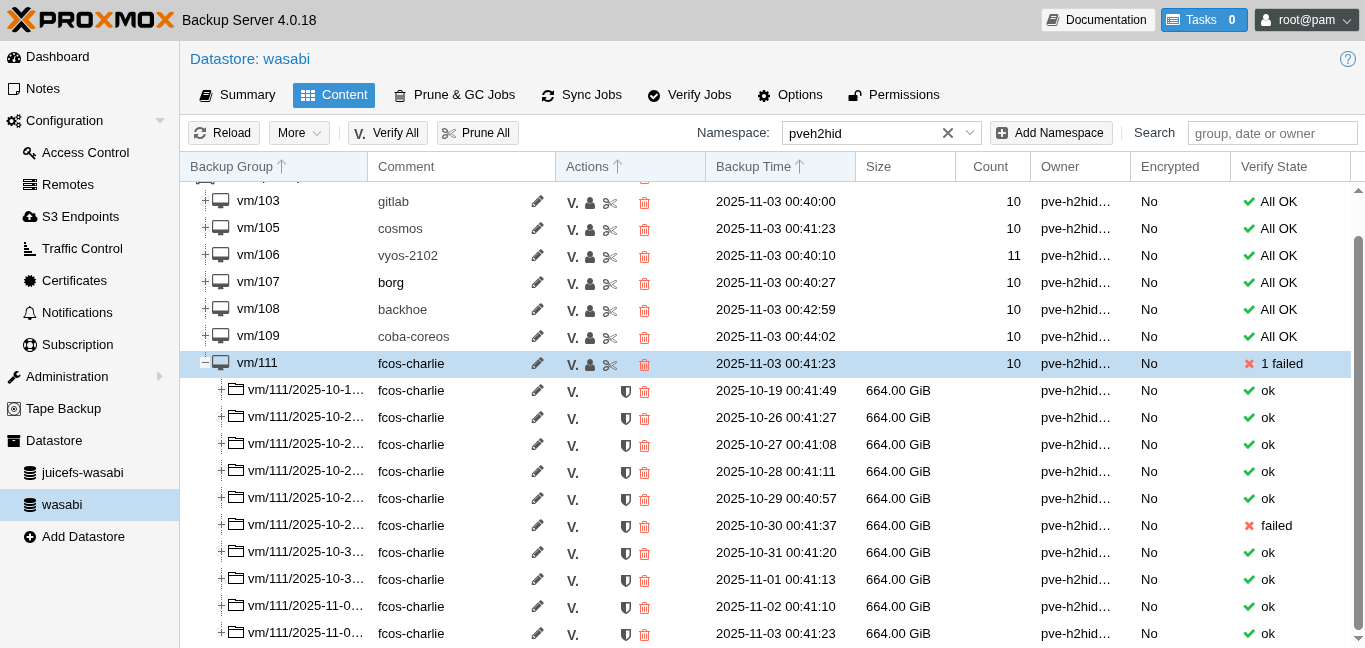Click the group, date or owner search field

pos(1272,132)
